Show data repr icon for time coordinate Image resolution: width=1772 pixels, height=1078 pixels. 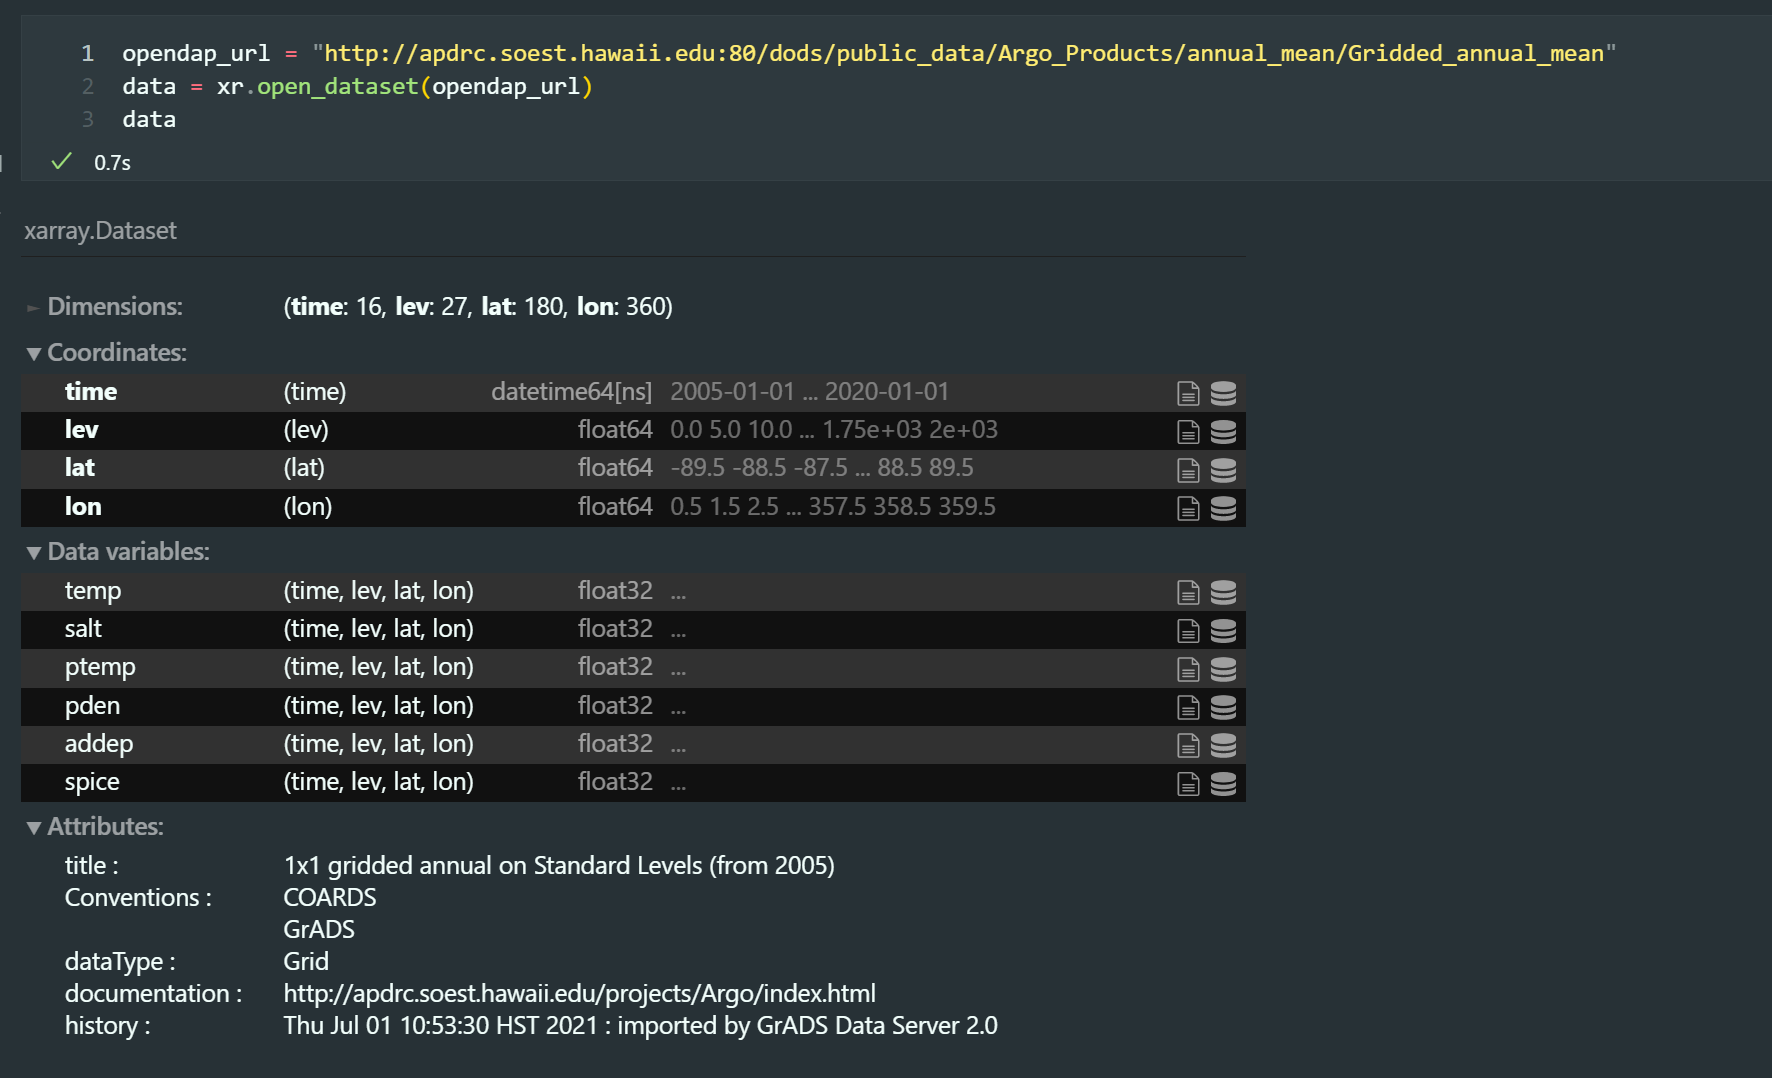click(x=1223, y=393)
